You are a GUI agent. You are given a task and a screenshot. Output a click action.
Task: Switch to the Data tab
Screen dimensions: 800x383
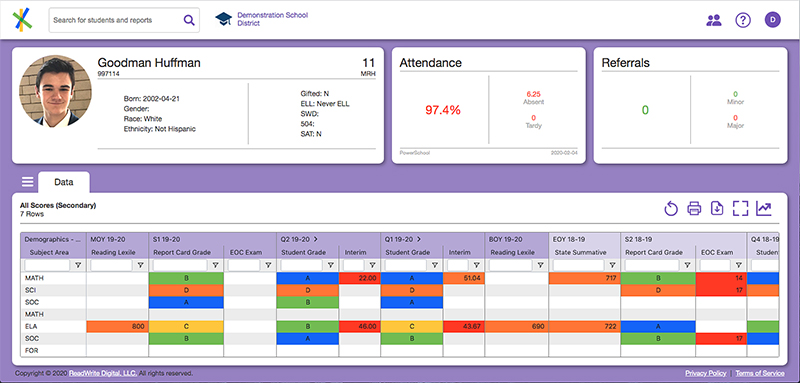pyautogui.click(x=64, y=182)
